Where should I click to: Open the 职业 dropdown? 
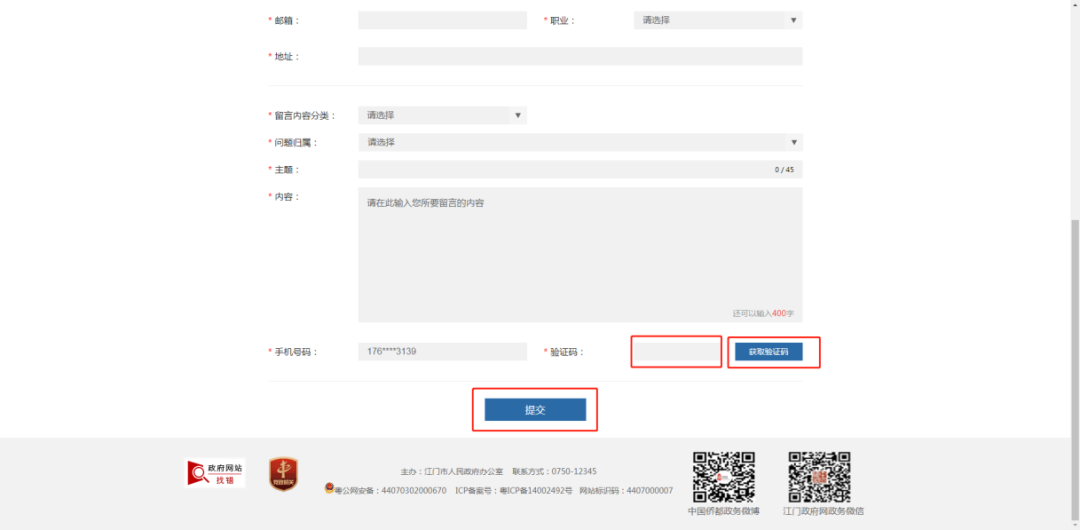tap(717, 20)
